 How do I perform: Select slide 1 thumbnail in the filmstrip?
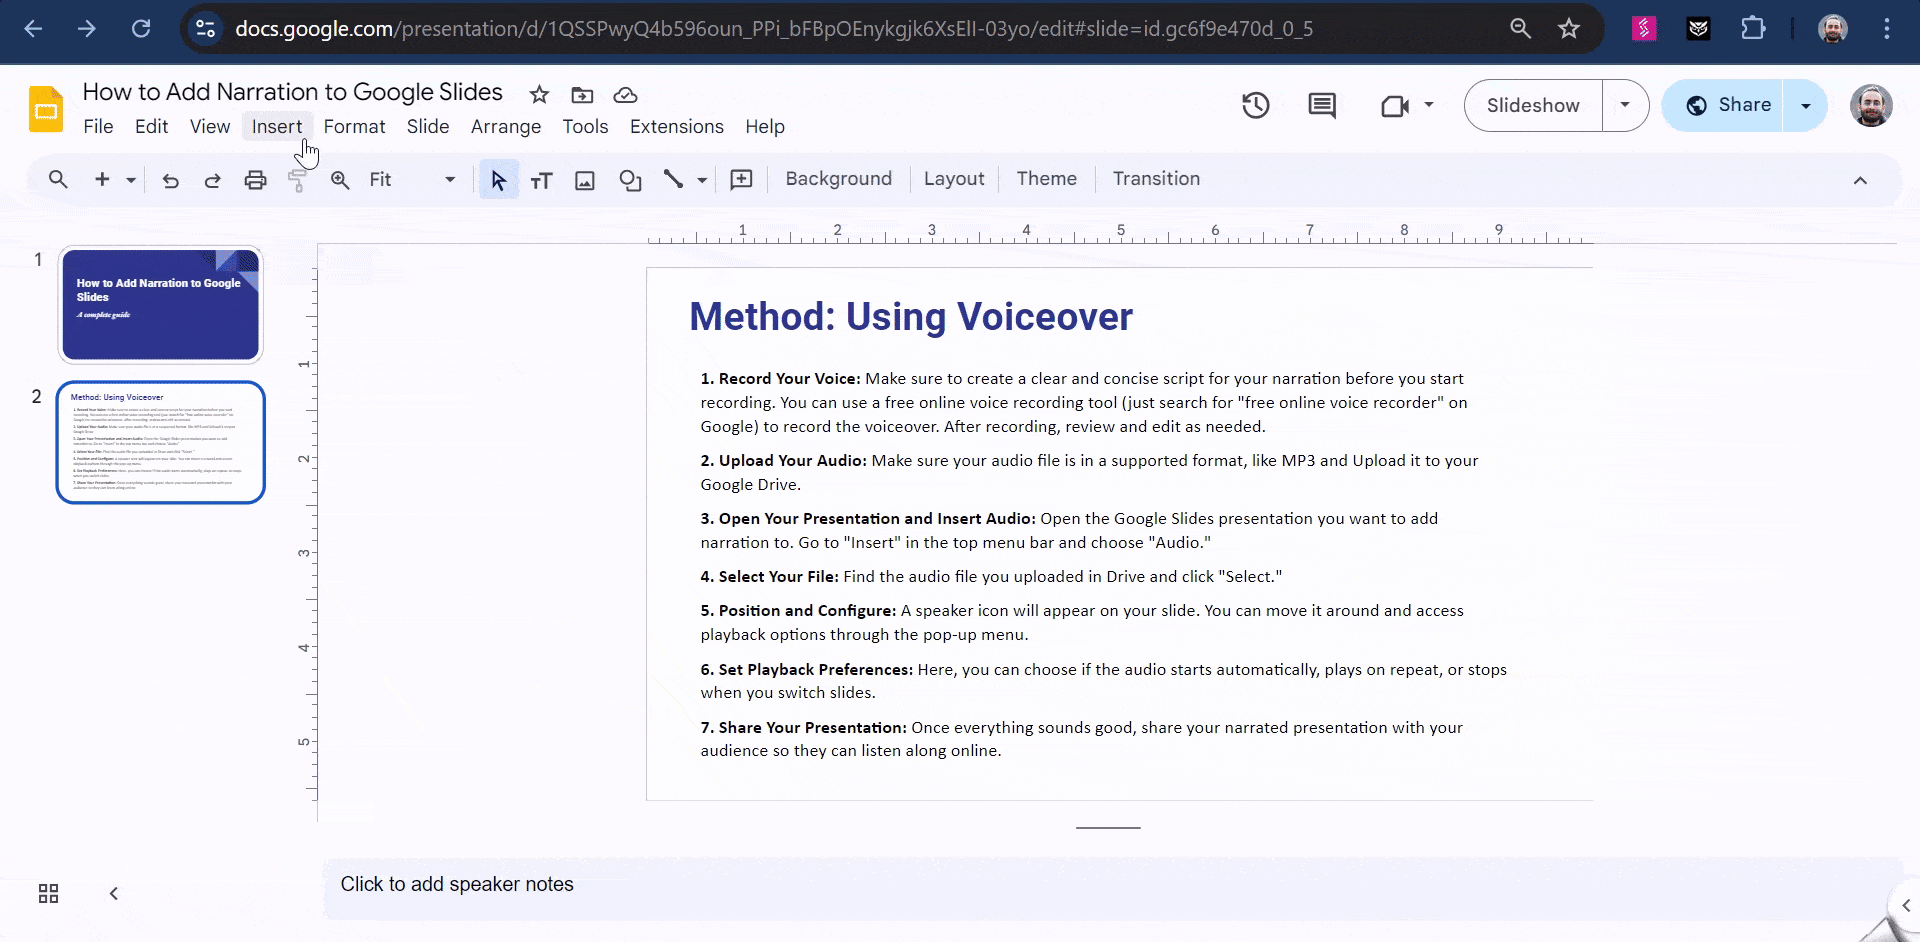click(159, 305)
